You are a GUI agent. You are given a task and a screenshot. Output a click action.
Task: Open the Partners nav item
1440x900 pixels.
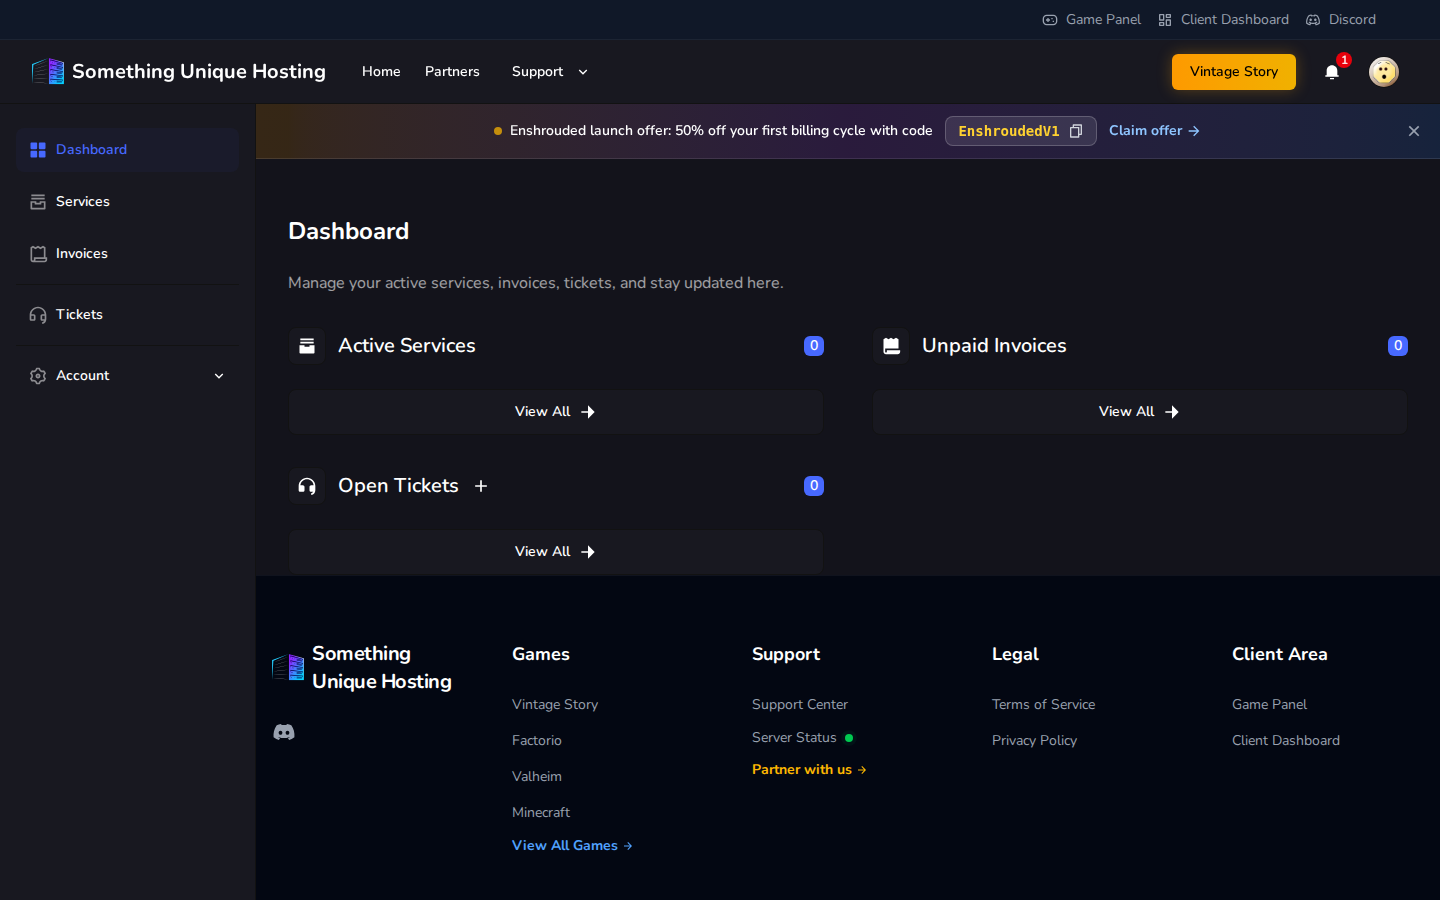pyautogui.click(x=452, y=72)
